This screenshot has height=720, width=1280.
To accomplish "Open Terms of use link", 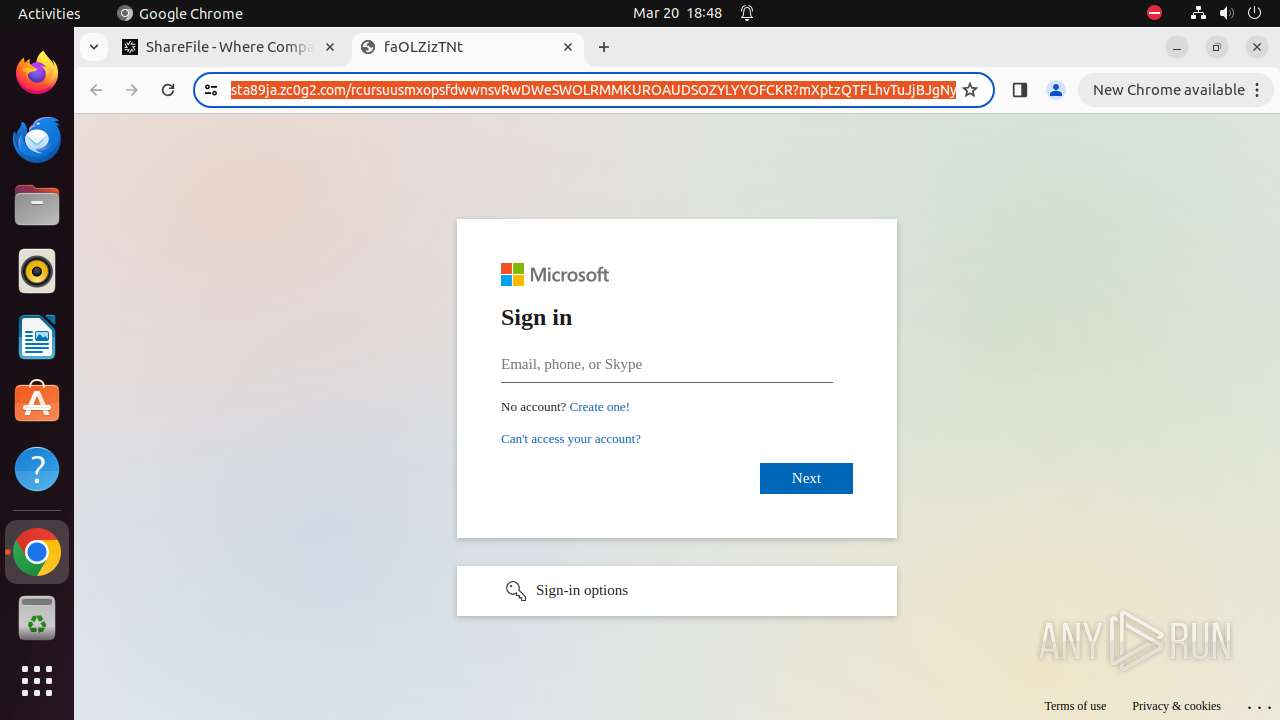I will (1075, 706).
